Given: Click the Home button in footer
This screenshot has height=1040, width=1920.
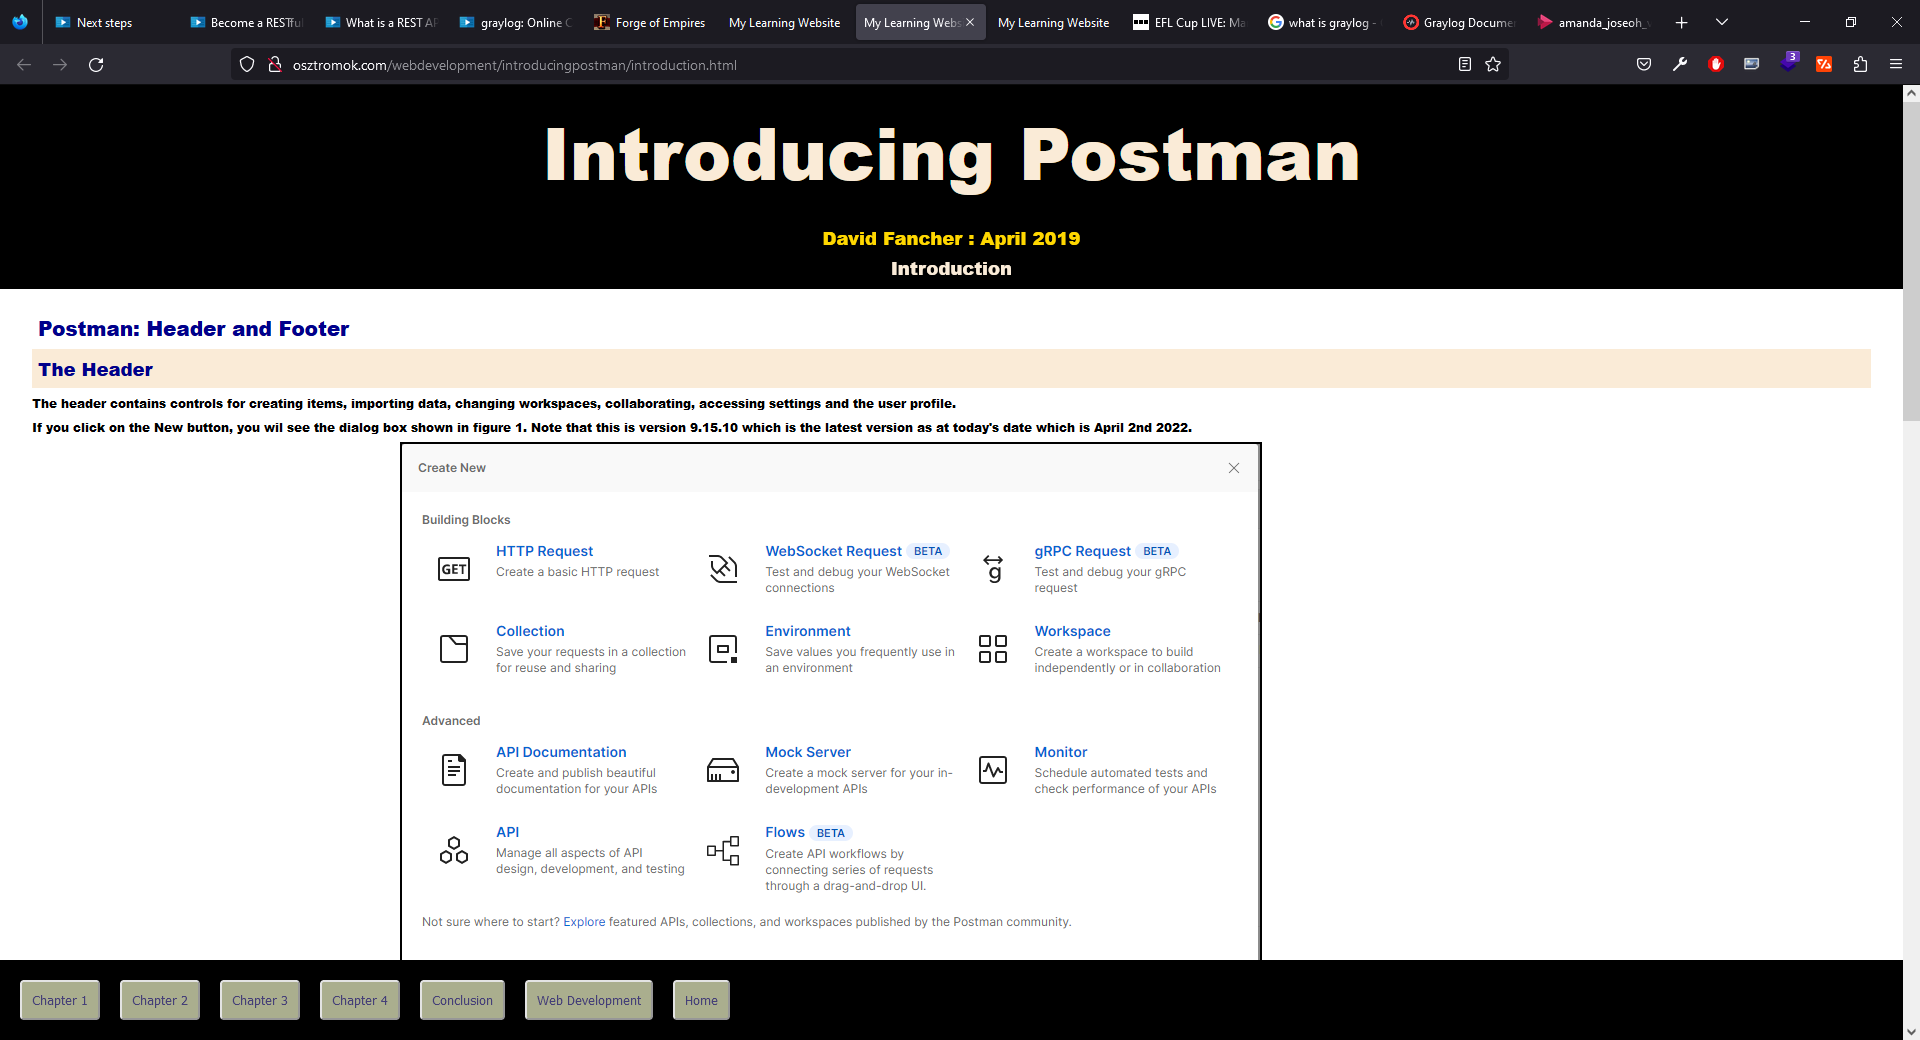Looking at the screenshot, I should pyautogui.click(x=701, y=1000).
